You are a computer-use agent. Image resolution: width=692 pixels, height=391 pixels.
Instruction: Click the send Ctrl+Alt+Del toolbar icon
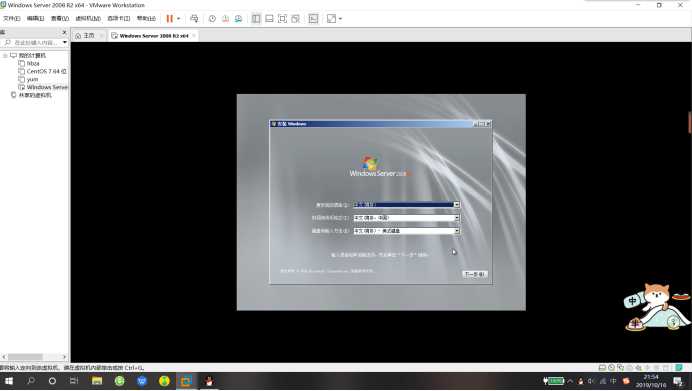[194, 19]
